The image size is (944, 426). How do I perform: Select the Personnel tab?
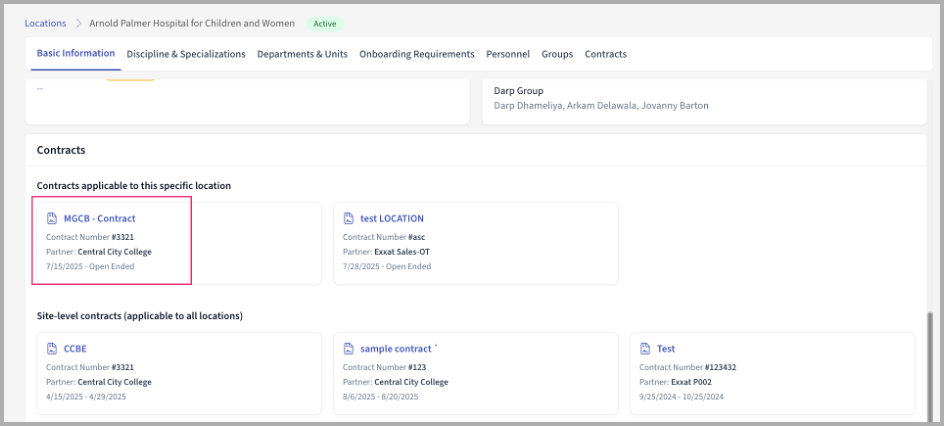508,54
